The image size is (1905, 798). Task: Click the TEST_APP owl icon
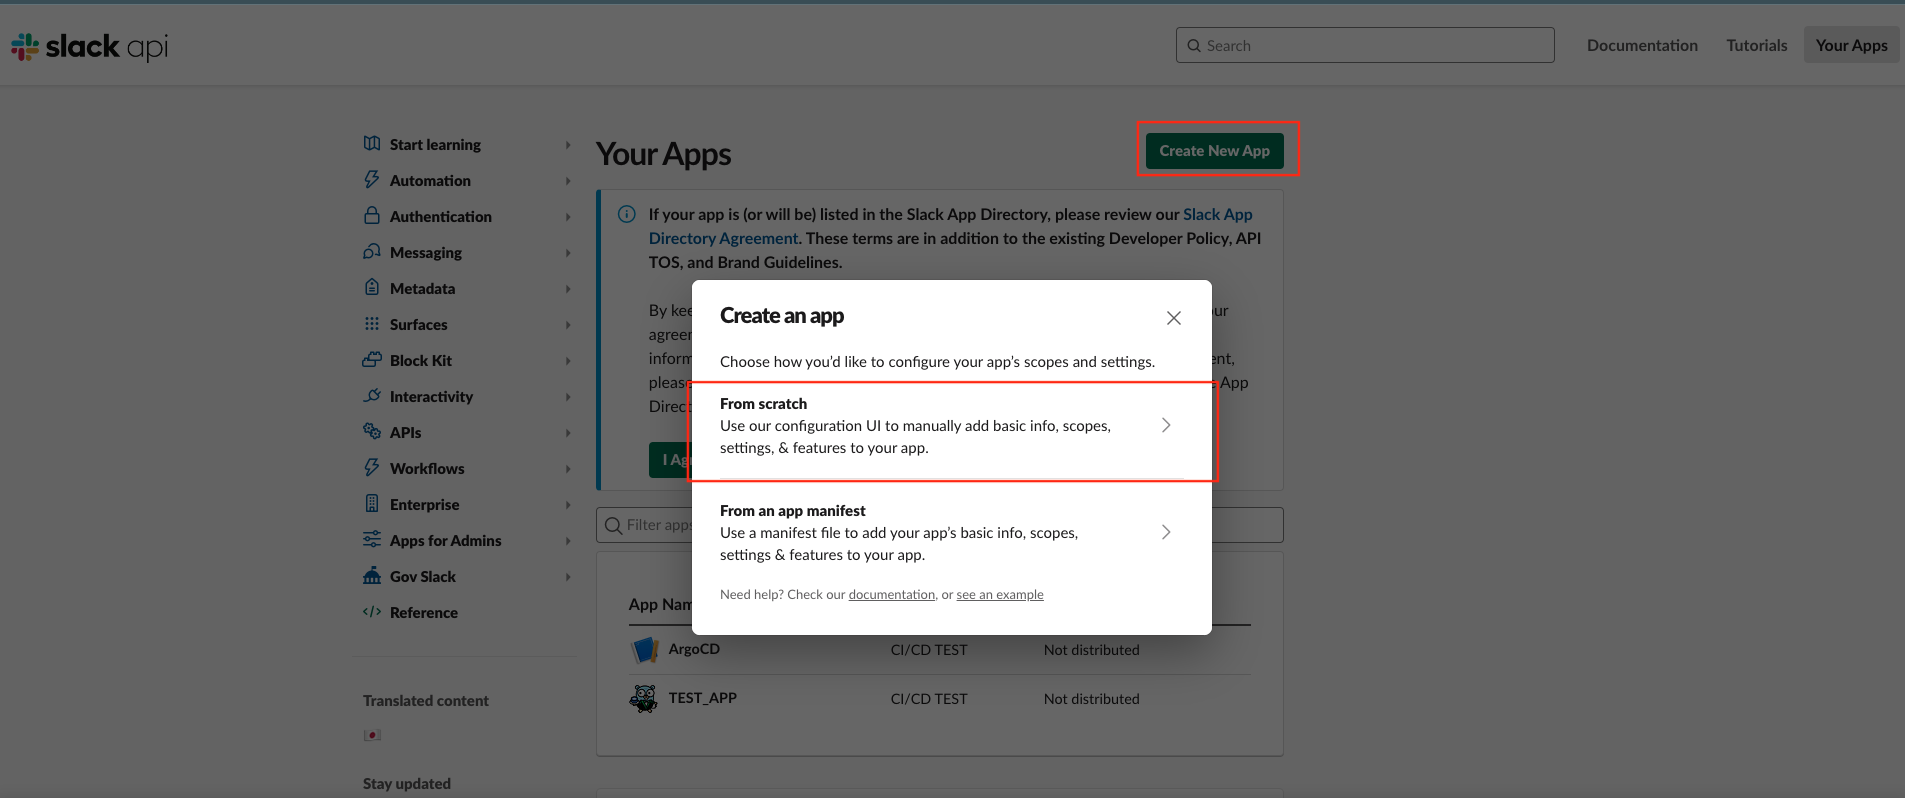644,698
